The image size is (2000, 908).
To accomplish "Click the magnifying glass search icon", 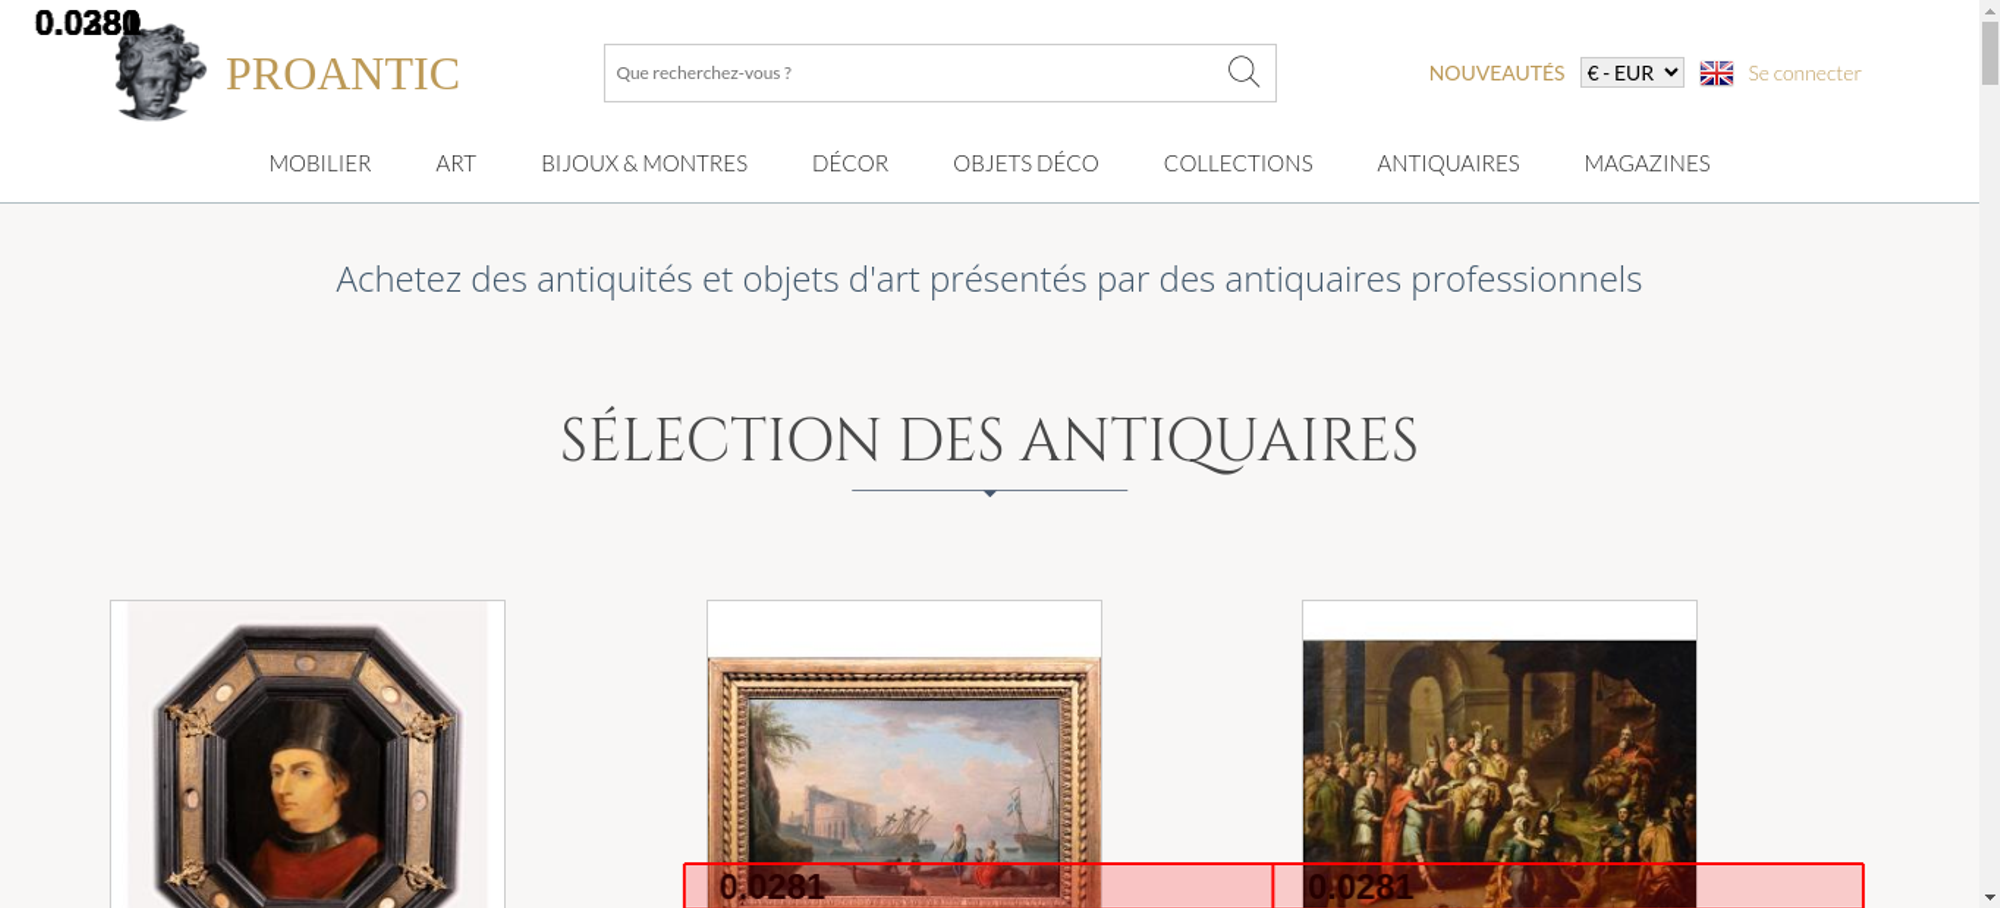I will point(1243,72).
